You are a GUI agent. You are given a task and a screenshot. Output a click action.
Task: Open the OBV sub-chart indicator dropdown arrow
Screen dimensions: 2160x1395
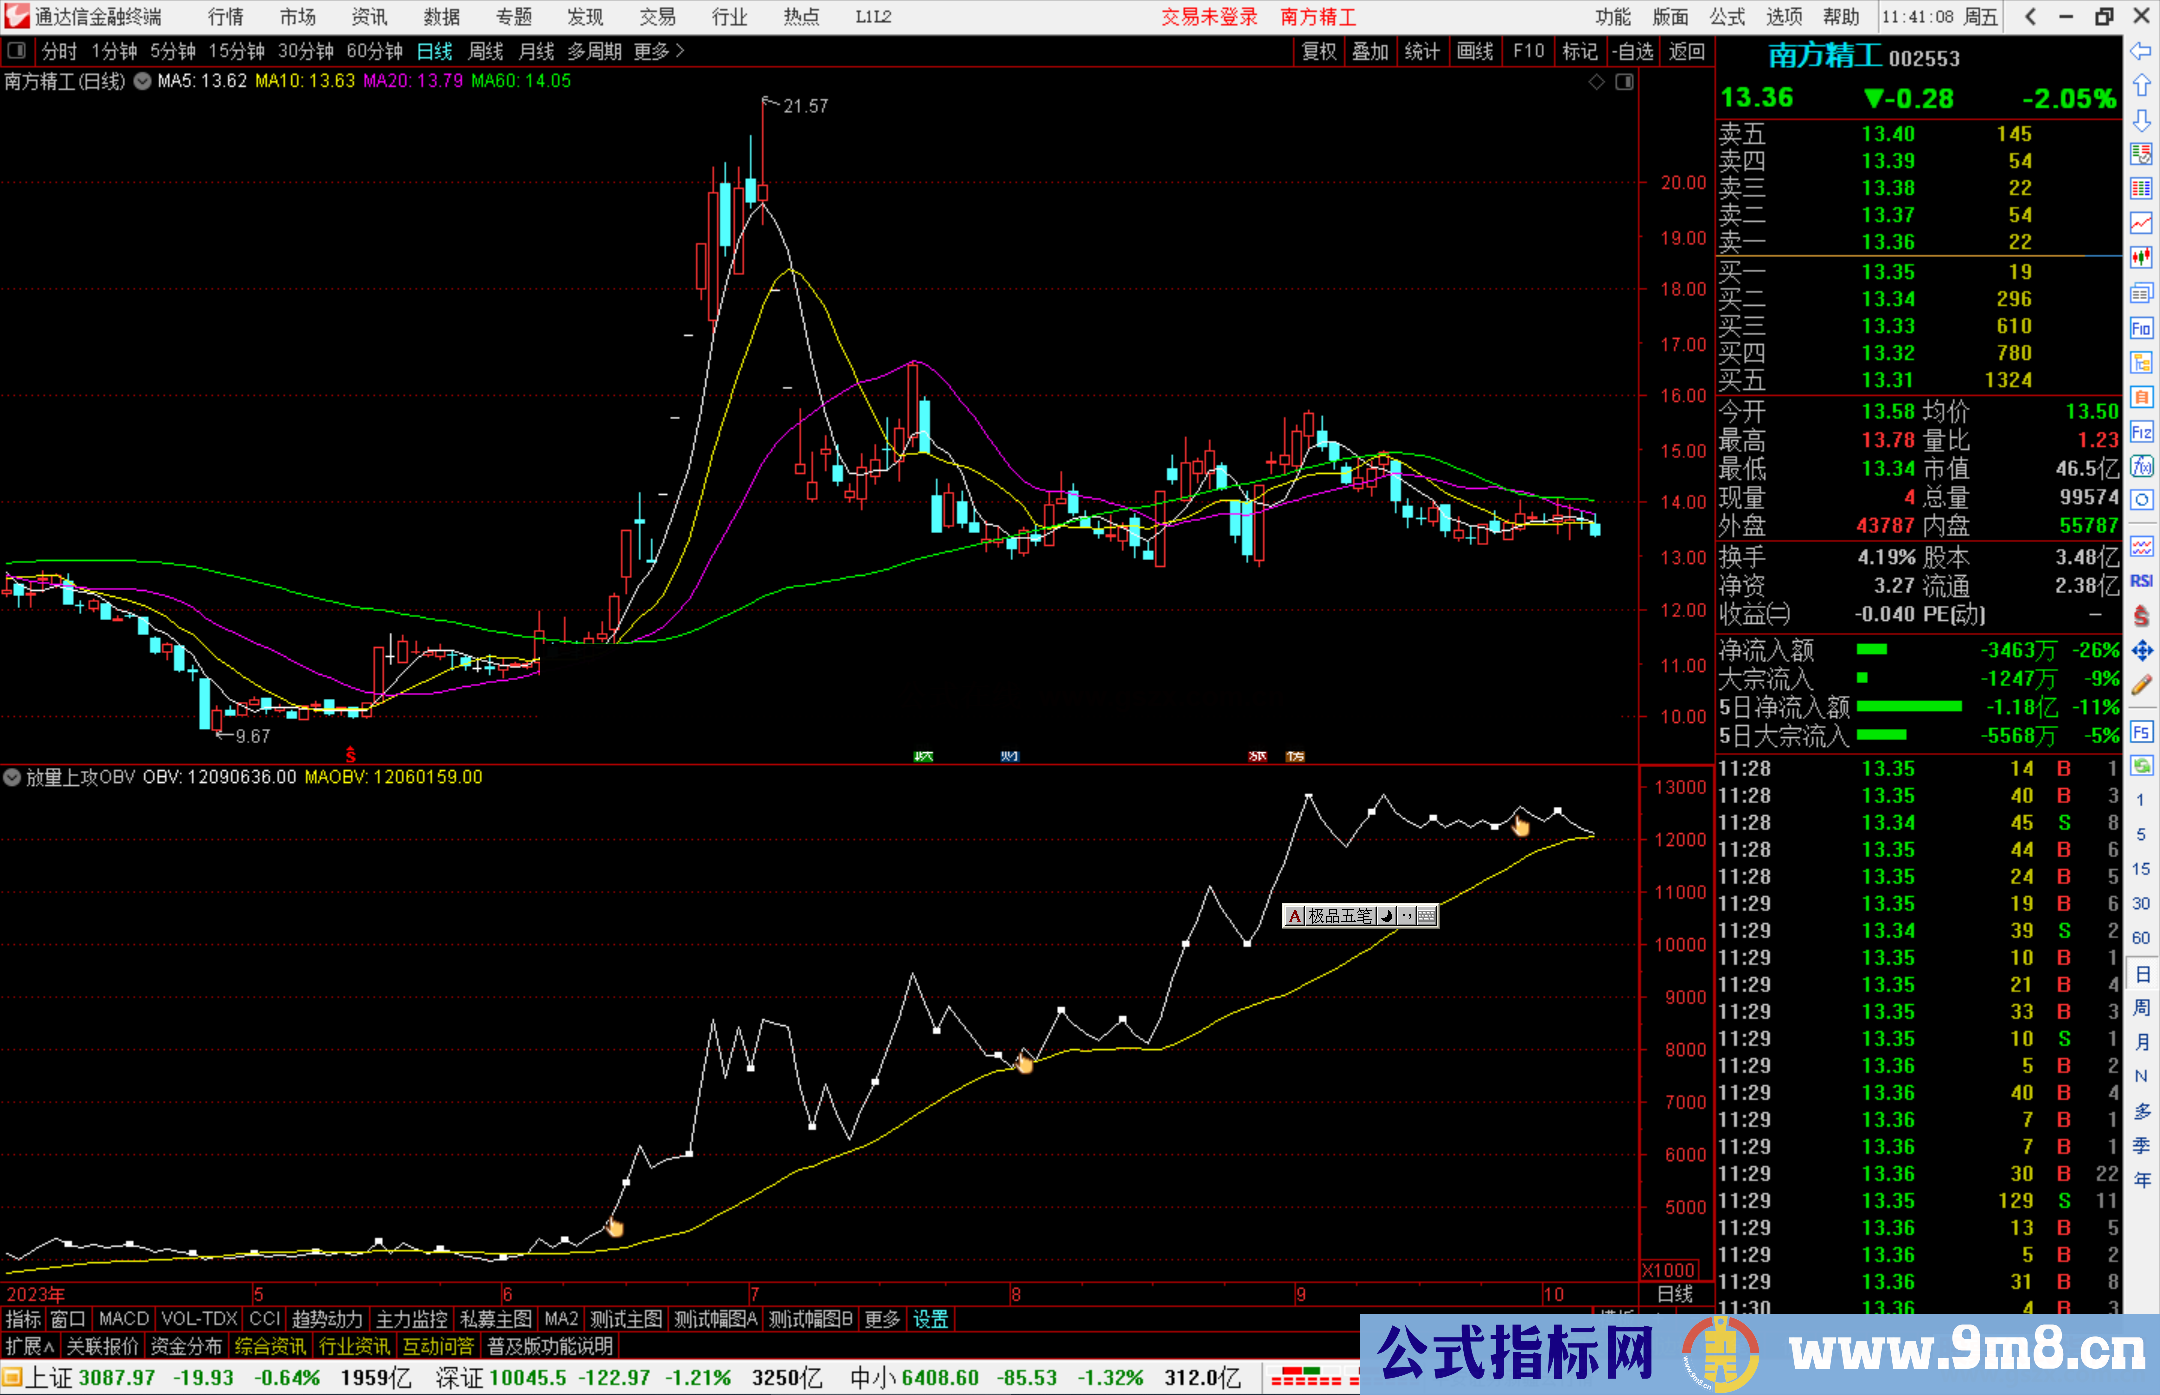point(12,777)
